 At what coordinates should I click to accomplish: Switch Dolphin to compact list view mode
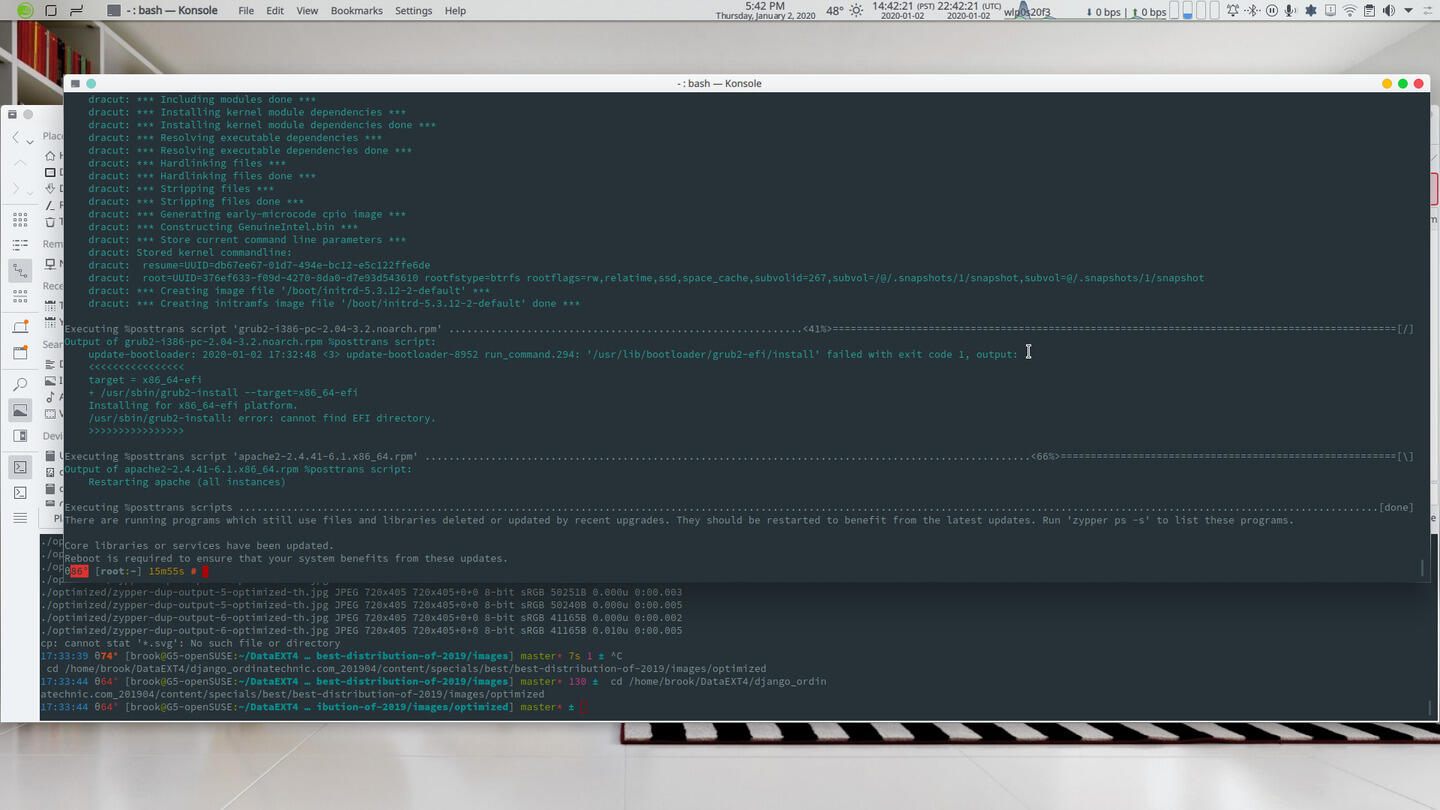click(x=20, y=244)
